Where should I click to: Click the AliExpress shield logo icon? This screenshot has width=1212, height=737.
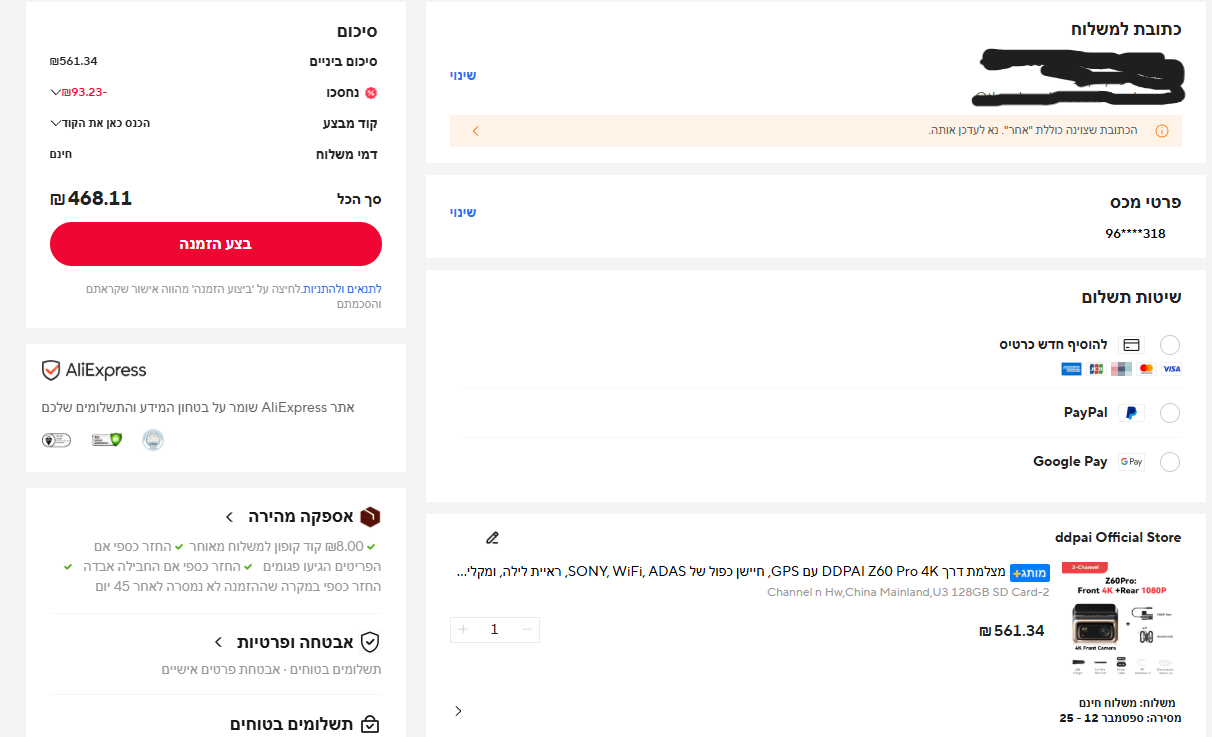(x=51, y=371)
